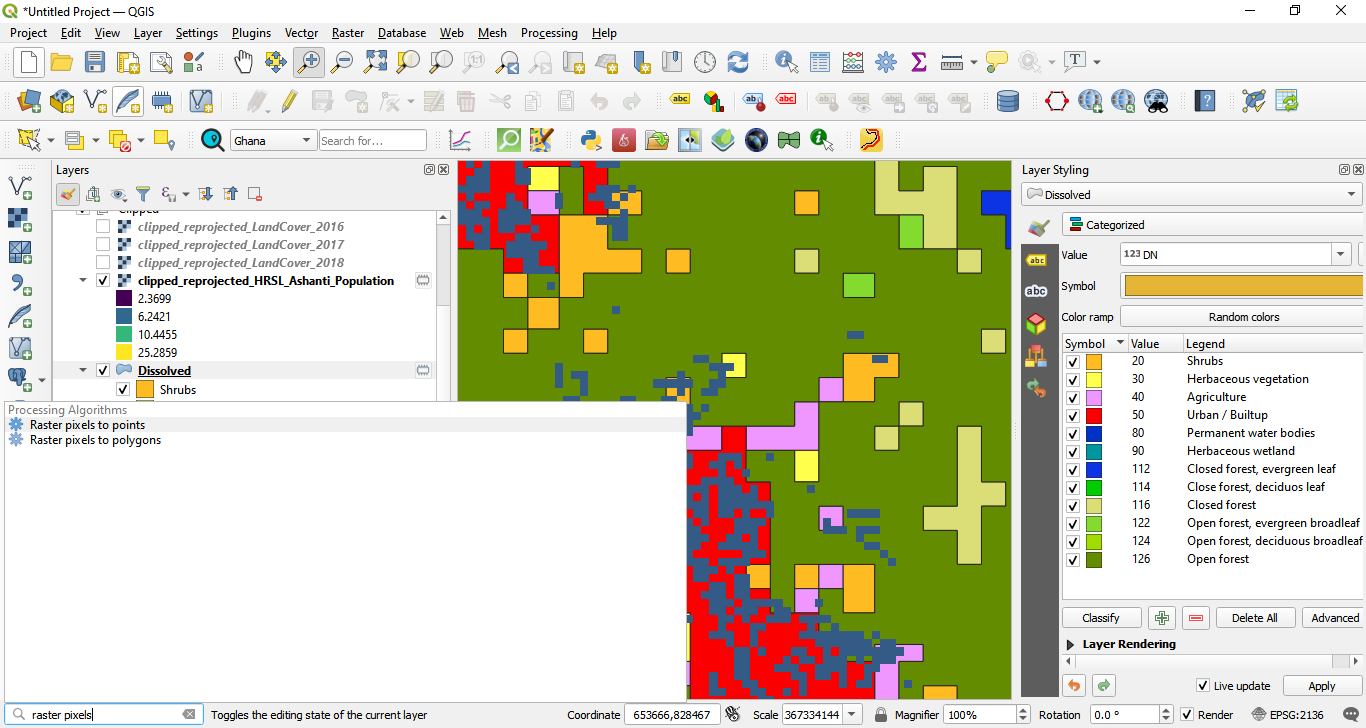This screenshot has width=1366, height=728.
Task: Open Layer Styling panel from Layers toolbar
Action: tap(68, 194)
